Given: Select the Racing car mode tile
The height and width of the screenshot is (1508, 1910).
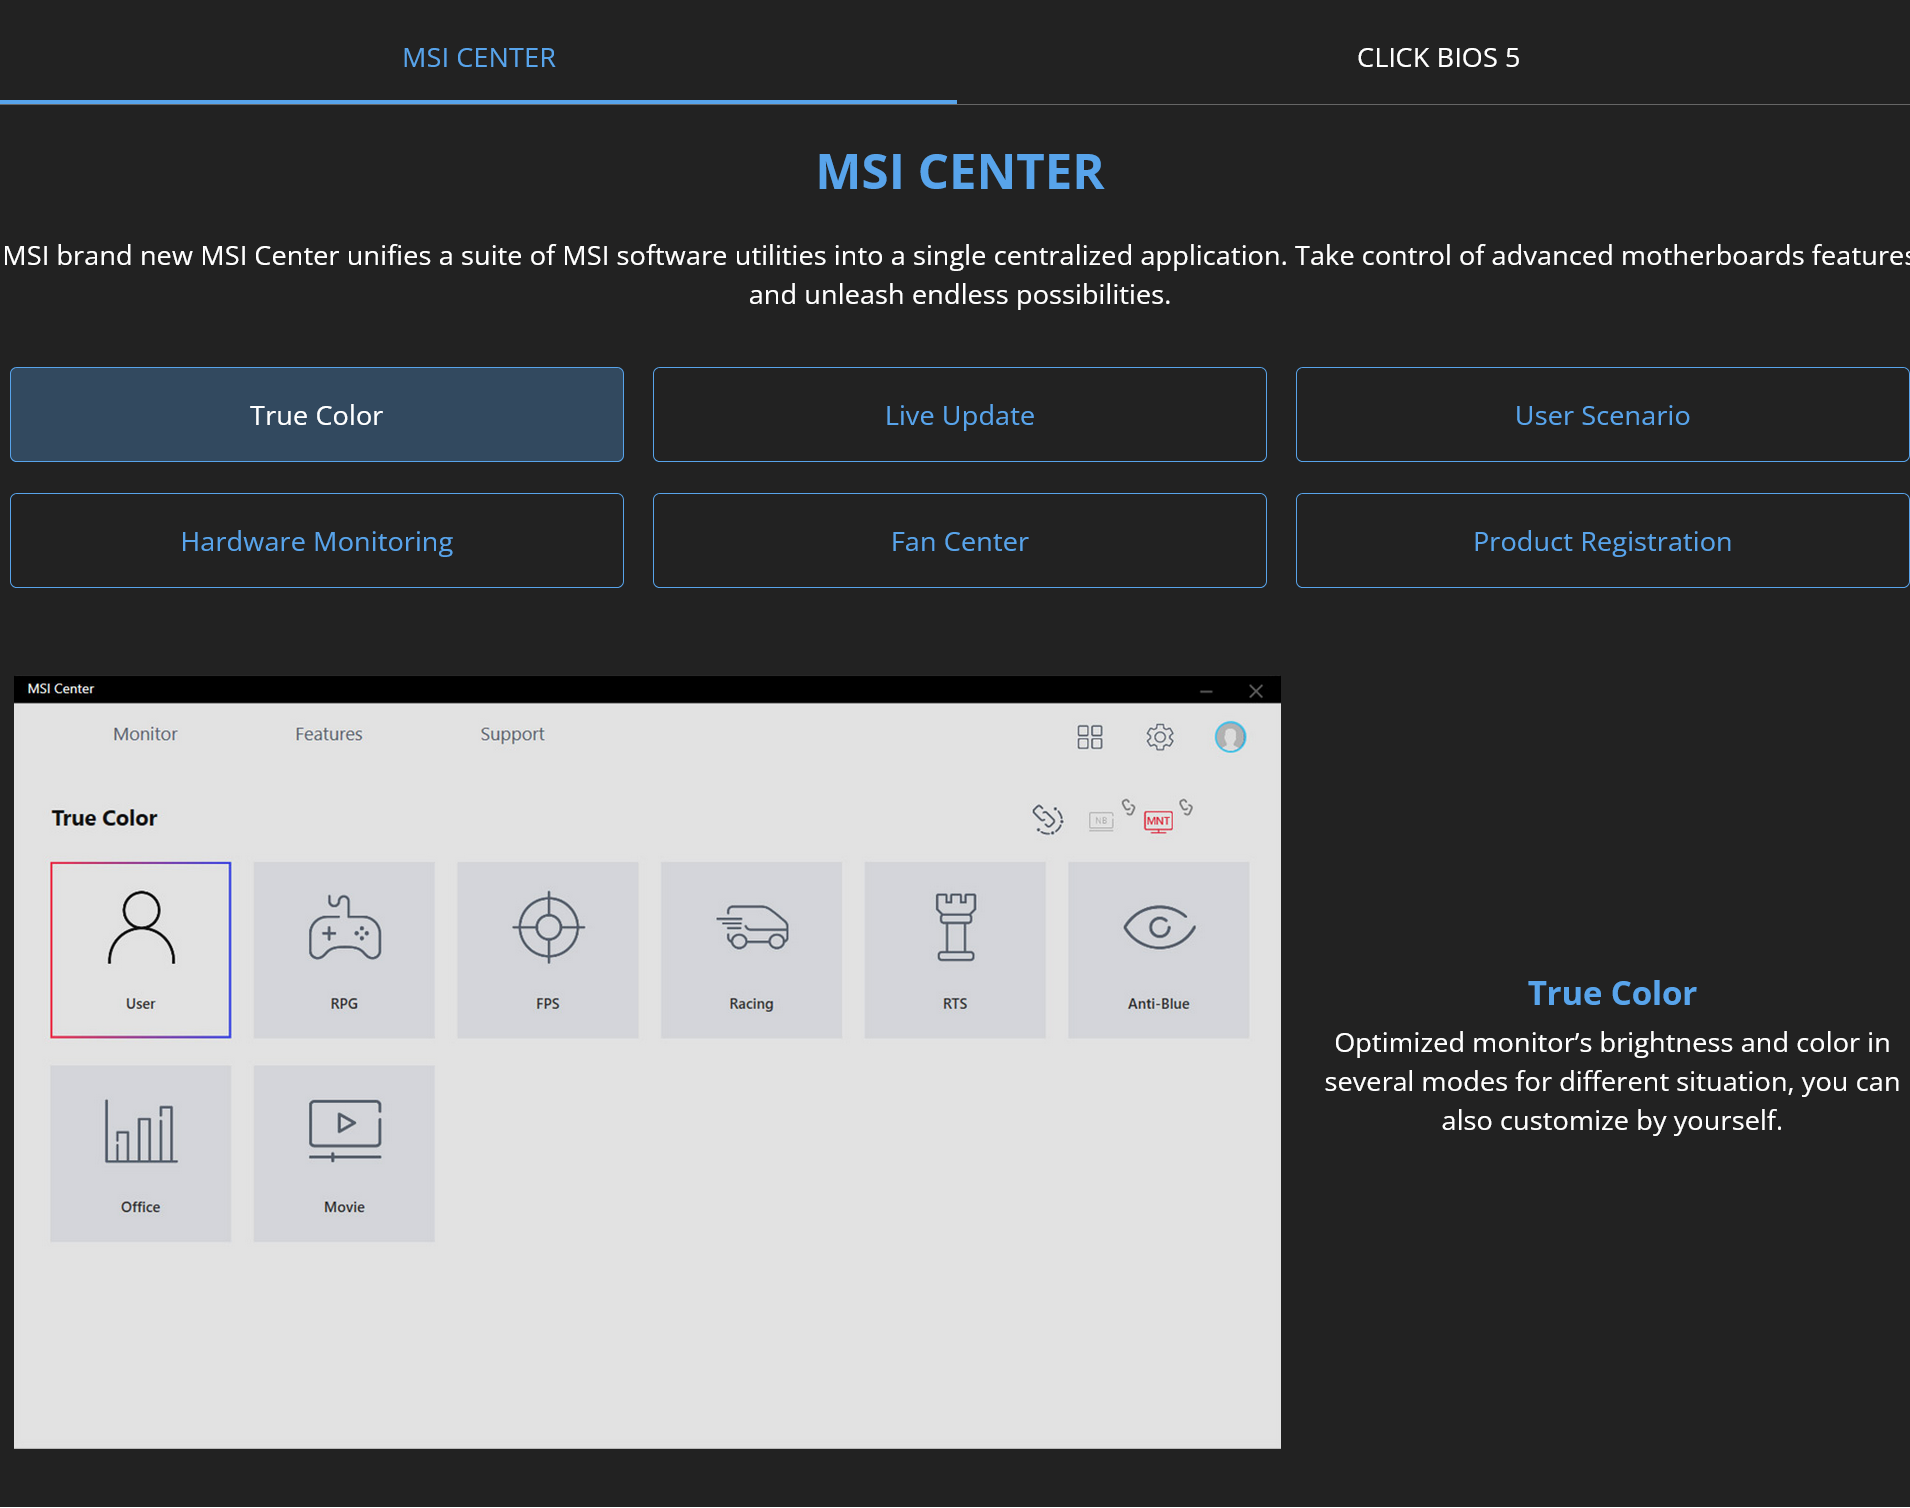Looking at the screenshot, I should tap(751, 950).
